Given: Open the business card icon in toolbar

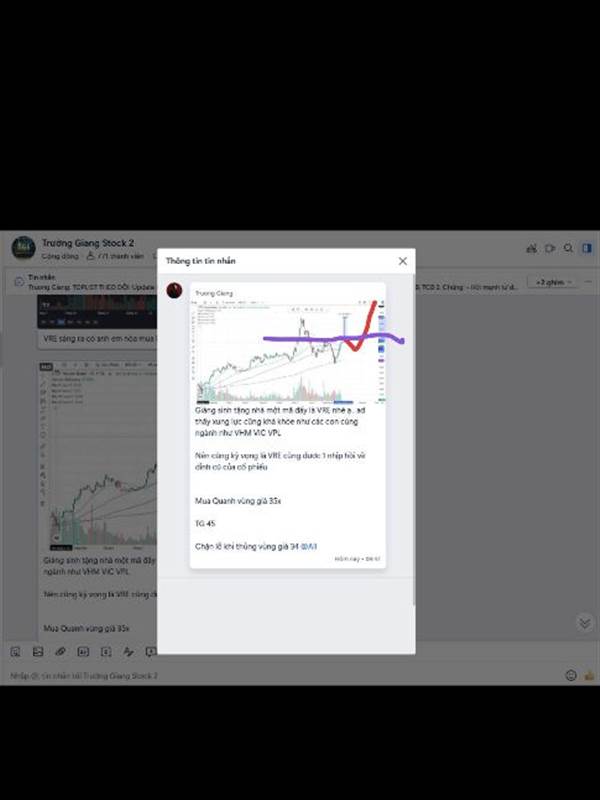Looking at the screenshot, I should [x=83, y=652].
